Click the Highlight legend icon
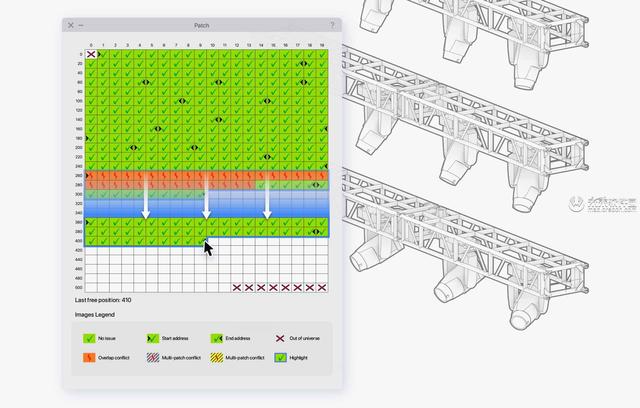 point(280,358)
